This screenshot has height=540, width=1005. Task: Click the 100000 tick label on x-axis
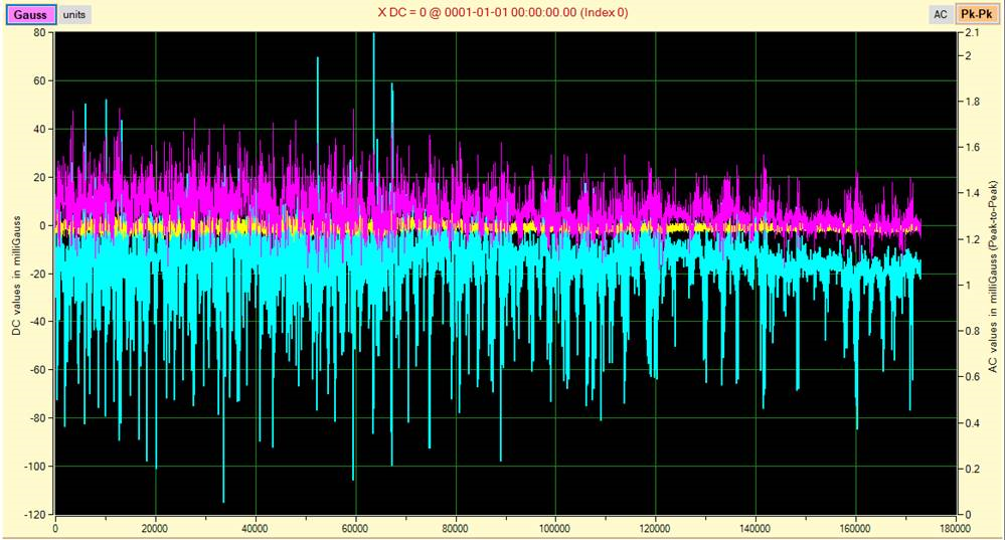click(x=554, y=529)
